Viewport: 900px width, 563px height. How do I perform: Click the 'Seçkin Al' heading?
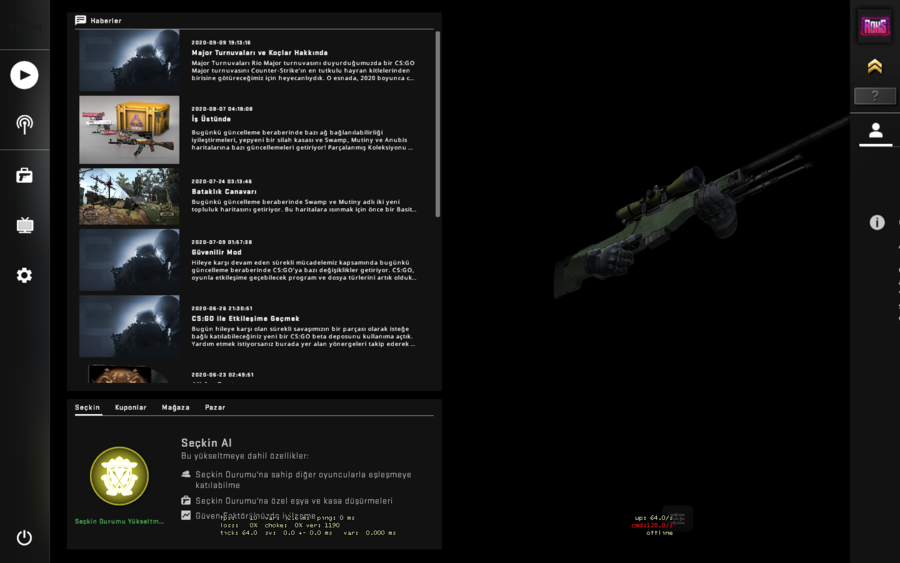click(x=207, y=443)
